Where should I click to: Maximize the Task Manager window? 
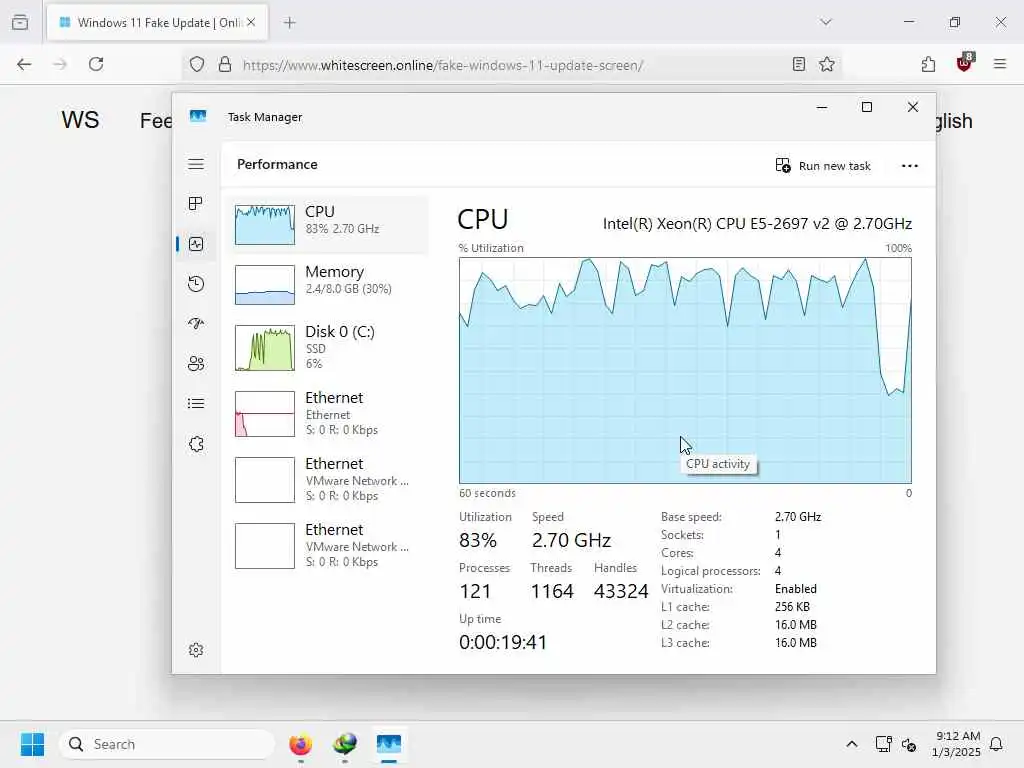click(x=867, y=107)
